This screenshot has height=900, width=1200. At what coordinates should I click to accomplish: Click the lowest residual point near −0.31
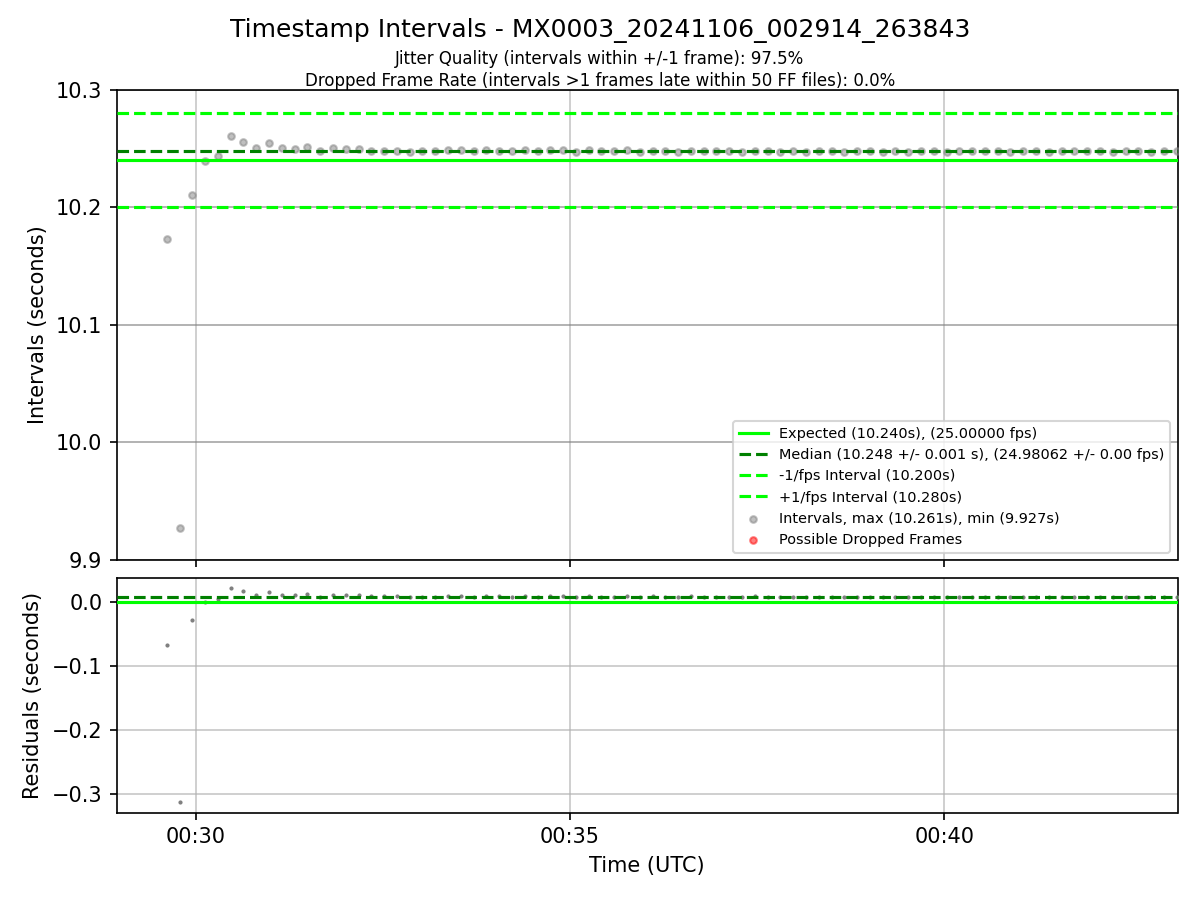180,802
